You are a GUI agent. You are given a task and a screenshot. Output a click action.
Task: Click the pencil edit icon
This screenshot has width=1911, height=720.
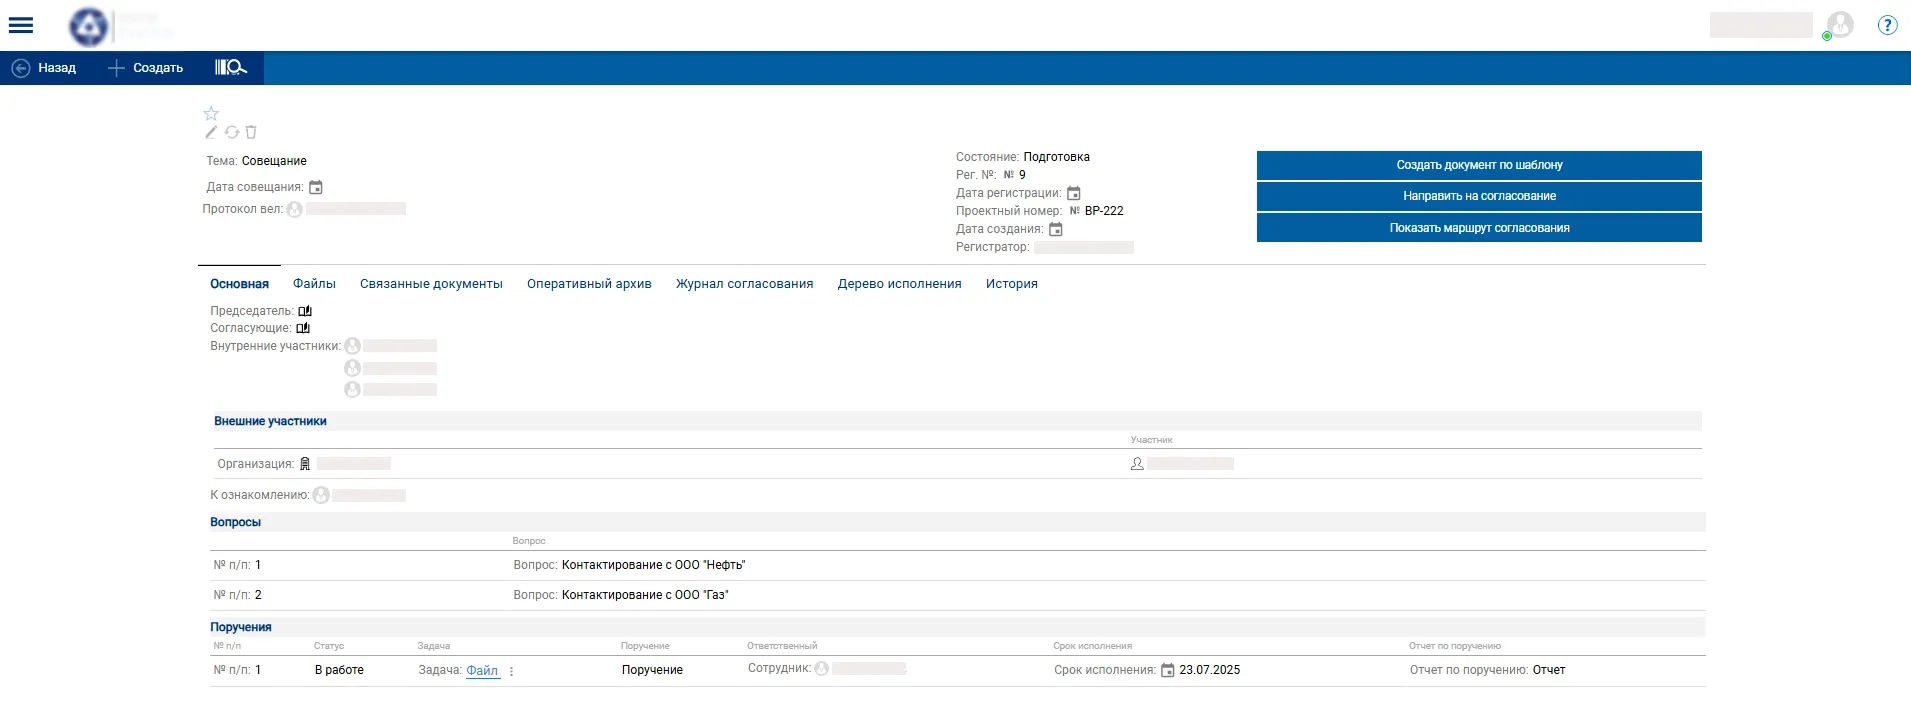211,132
